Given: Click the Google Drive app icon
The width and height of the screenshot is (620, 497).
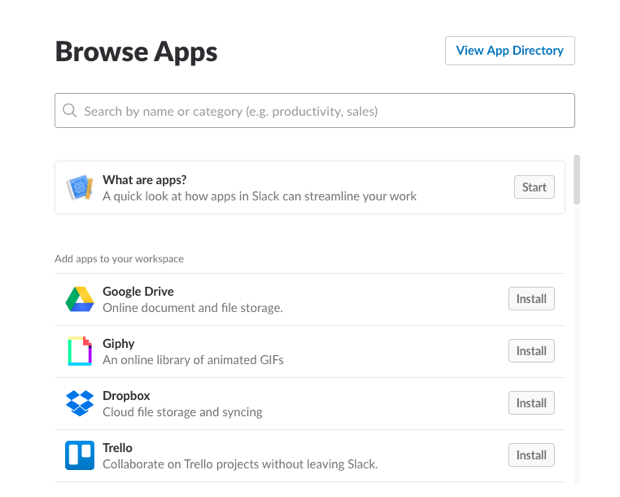Looking at the screenshot, I should tap(79, 299).
